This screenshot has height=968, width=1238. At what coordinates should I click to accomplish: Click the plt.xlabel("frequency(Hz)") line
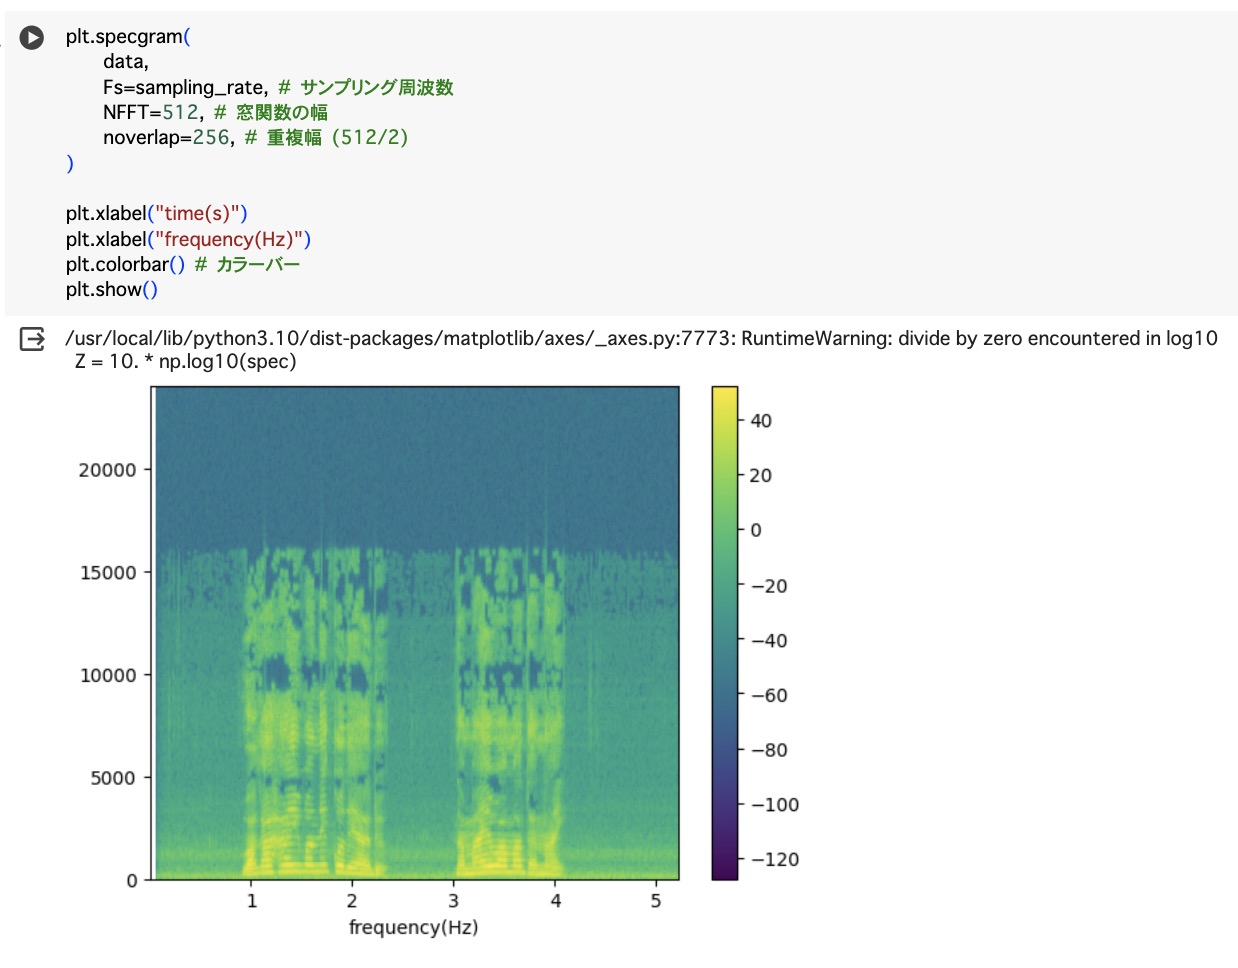pos(188,240)
